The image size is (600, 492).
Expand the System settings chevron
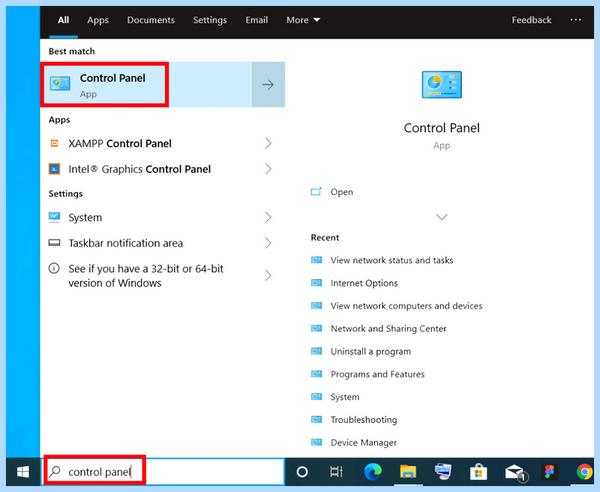268,217
